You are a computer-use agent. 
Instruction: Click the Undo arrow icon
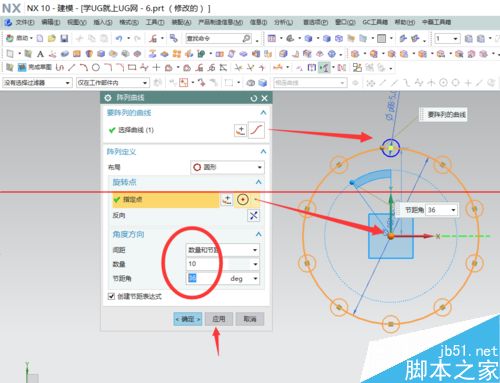tap(119, 38)
